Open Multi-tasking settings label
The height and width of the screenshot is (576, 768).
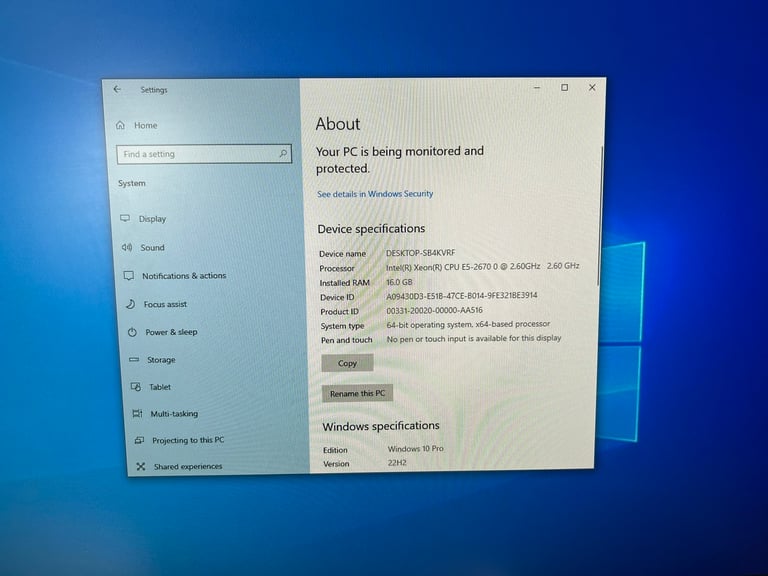[x=174, y=414]
